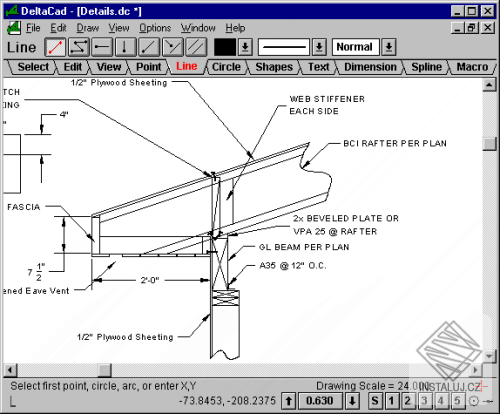Open the line color dropdown arrow
The image size is (500, 414).
tap(245, 47)
